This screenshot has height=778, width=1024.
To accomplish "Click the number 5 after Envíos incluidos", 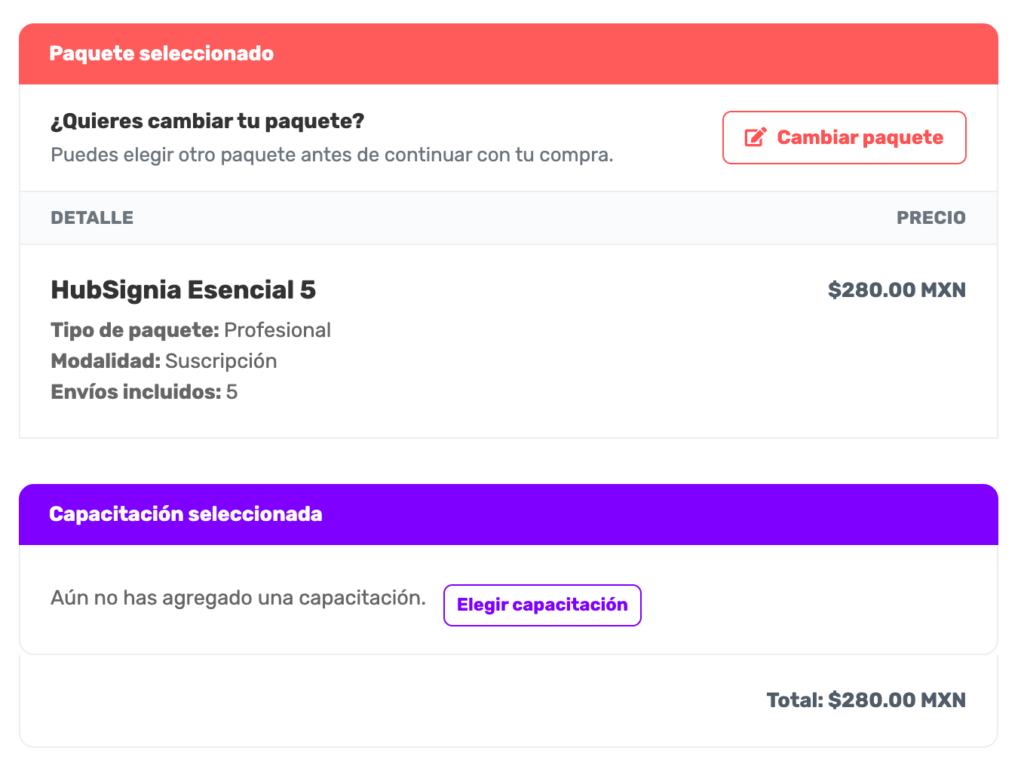I will (232, 392).
